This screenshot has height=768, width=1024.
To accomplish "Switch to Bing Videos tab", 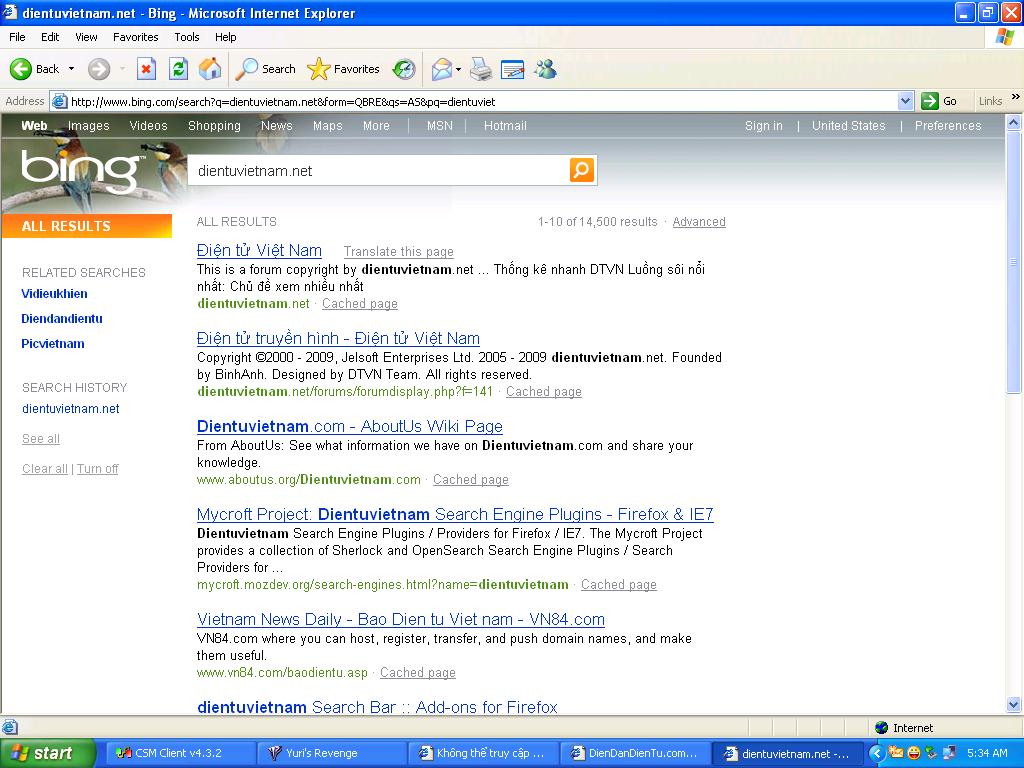I will (148, 125).
